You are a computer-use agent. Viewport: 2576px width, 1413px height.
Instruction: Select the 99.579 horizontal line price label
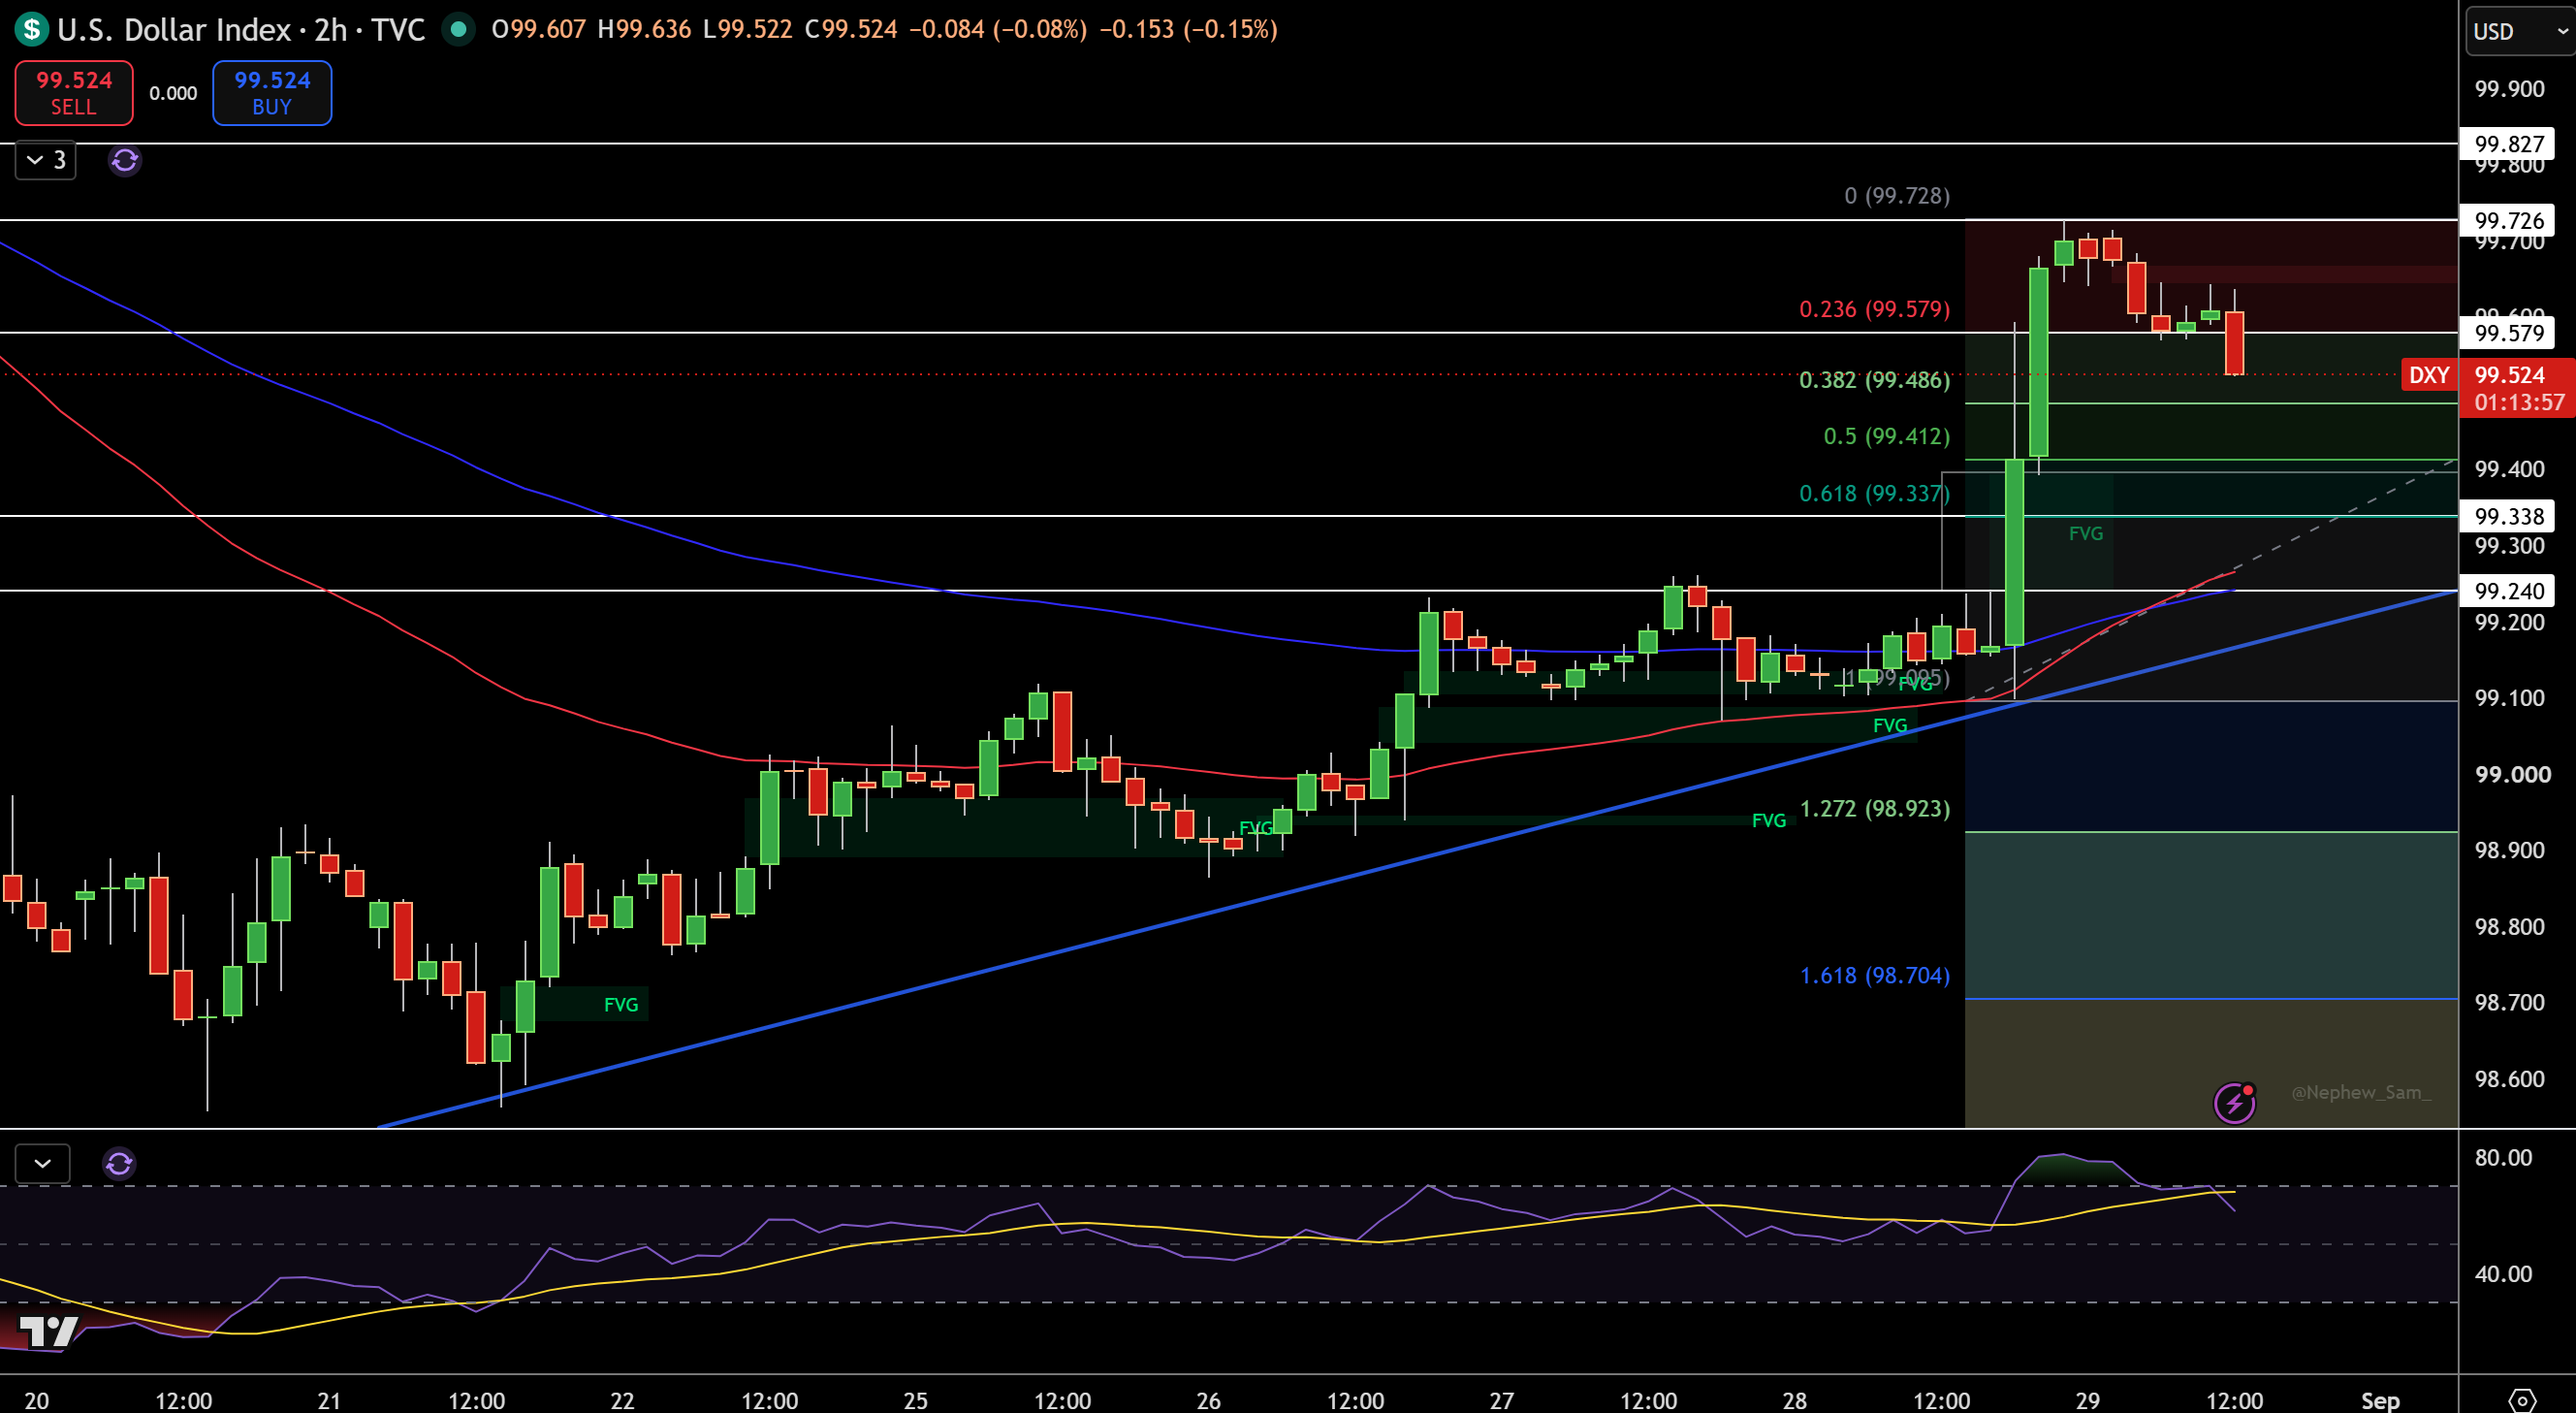[x=2508, y=333]
